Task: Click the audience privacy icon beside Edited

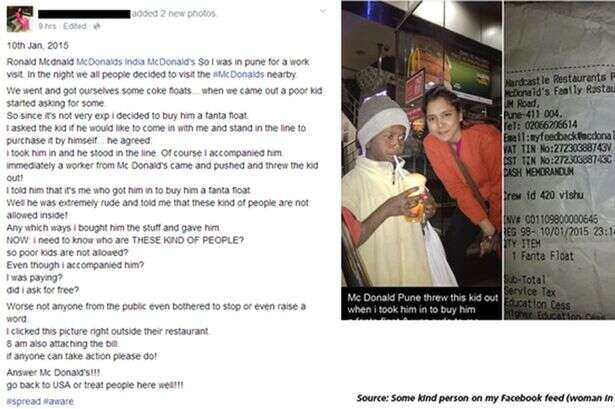Action: [97, 26]
